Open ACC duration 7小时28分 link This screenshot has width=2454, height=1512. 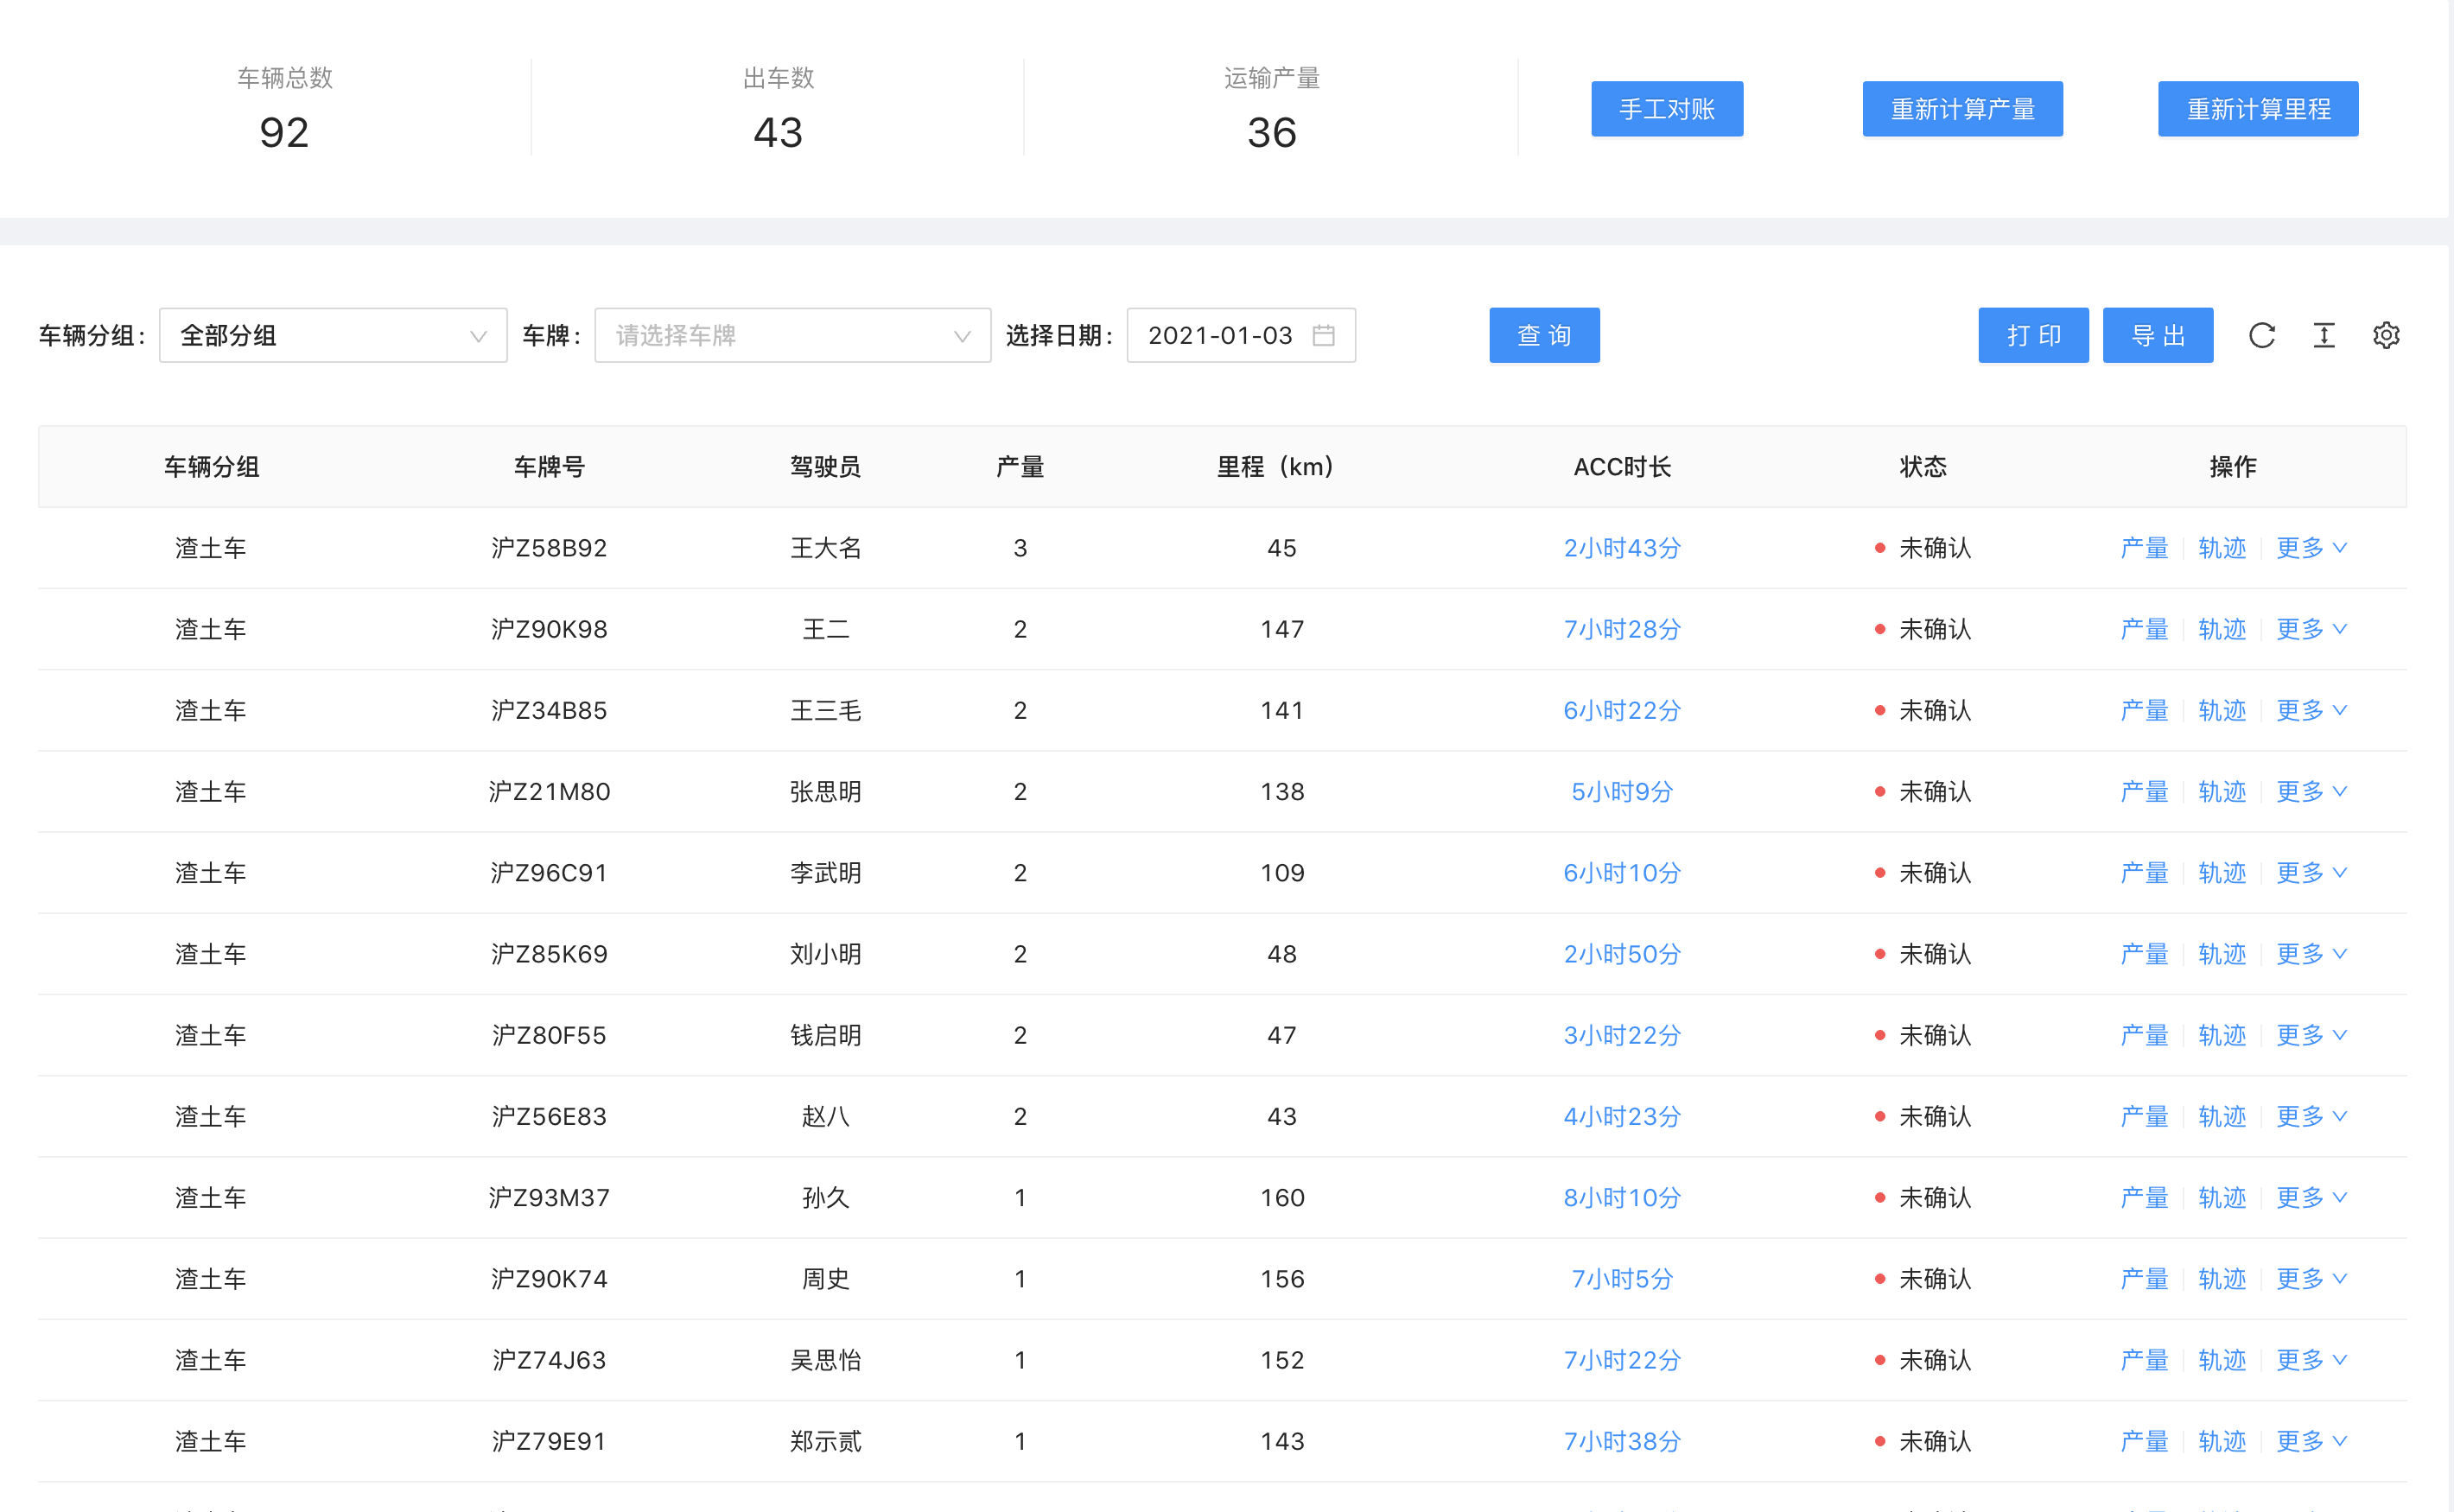pos(1622,629)
